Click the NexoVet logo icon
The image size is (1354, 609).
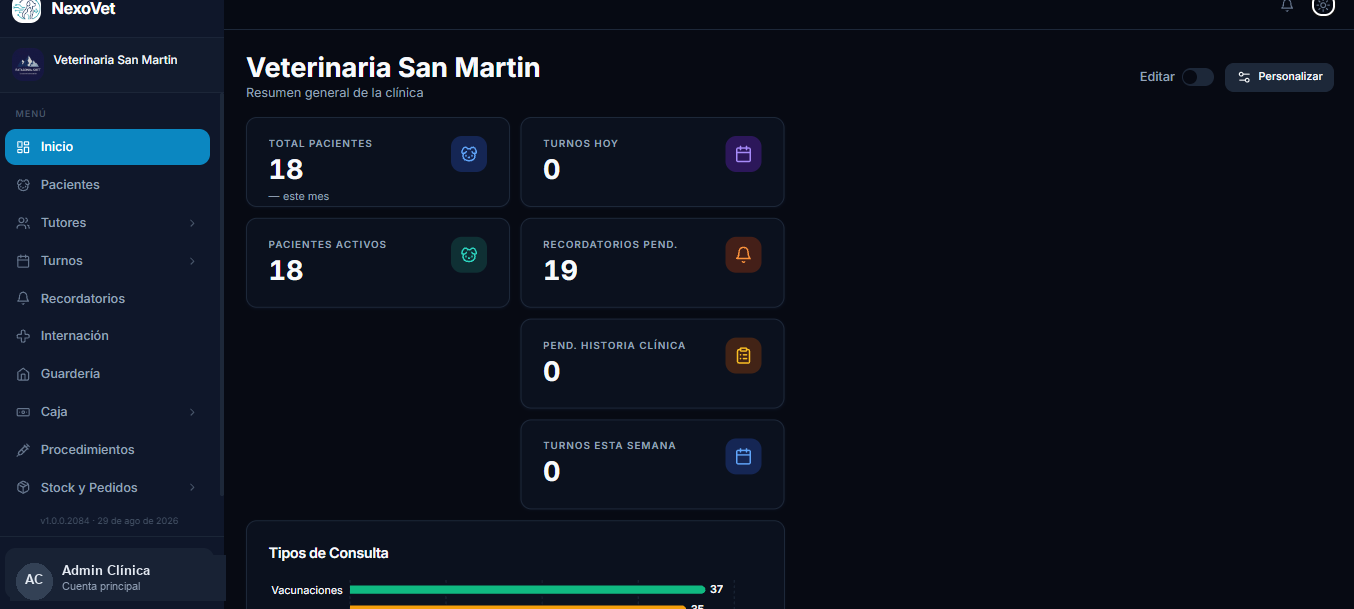pos(27,9)
